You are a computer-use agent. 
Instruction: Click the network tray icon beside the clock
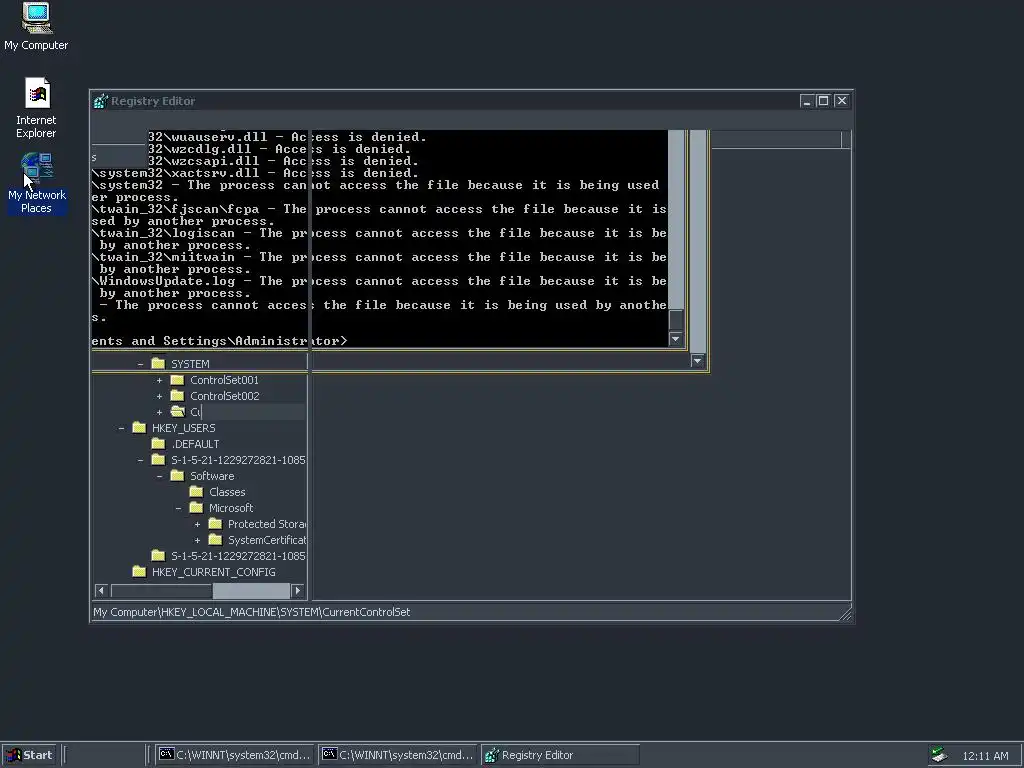pos(939,755)
